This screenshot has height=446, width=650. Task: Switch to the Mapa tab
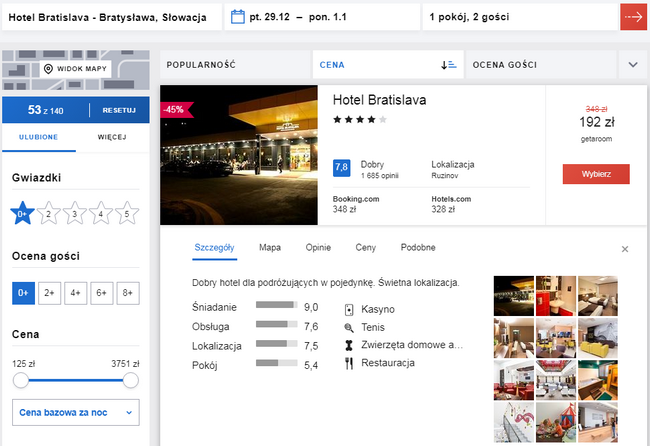[270, 247]
